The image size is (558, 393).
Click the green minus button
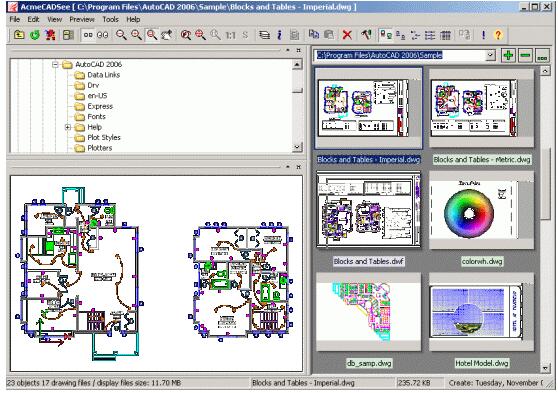525,55
